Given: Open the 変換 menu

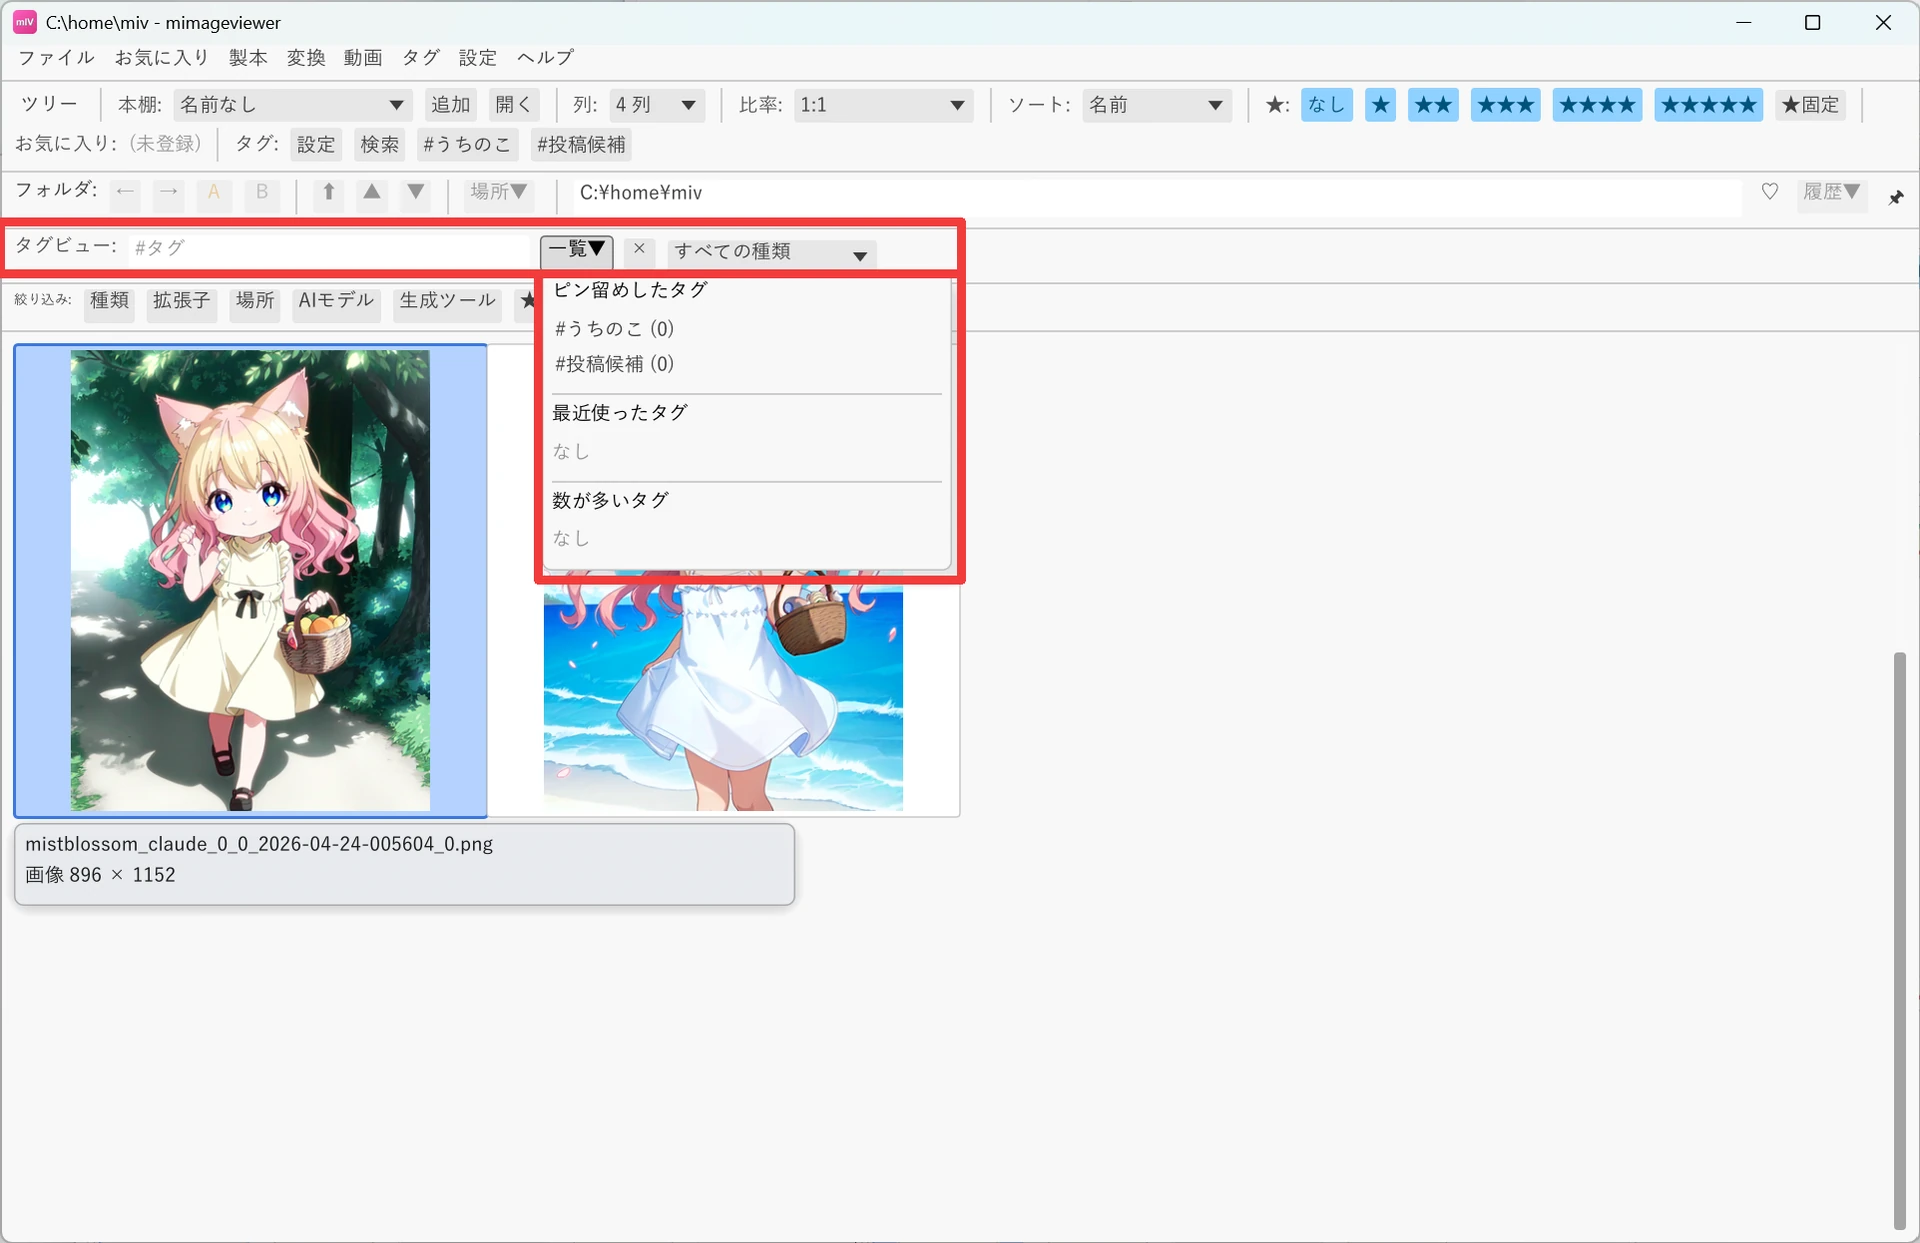Looking at the screenshot, I should coord(306,58).
